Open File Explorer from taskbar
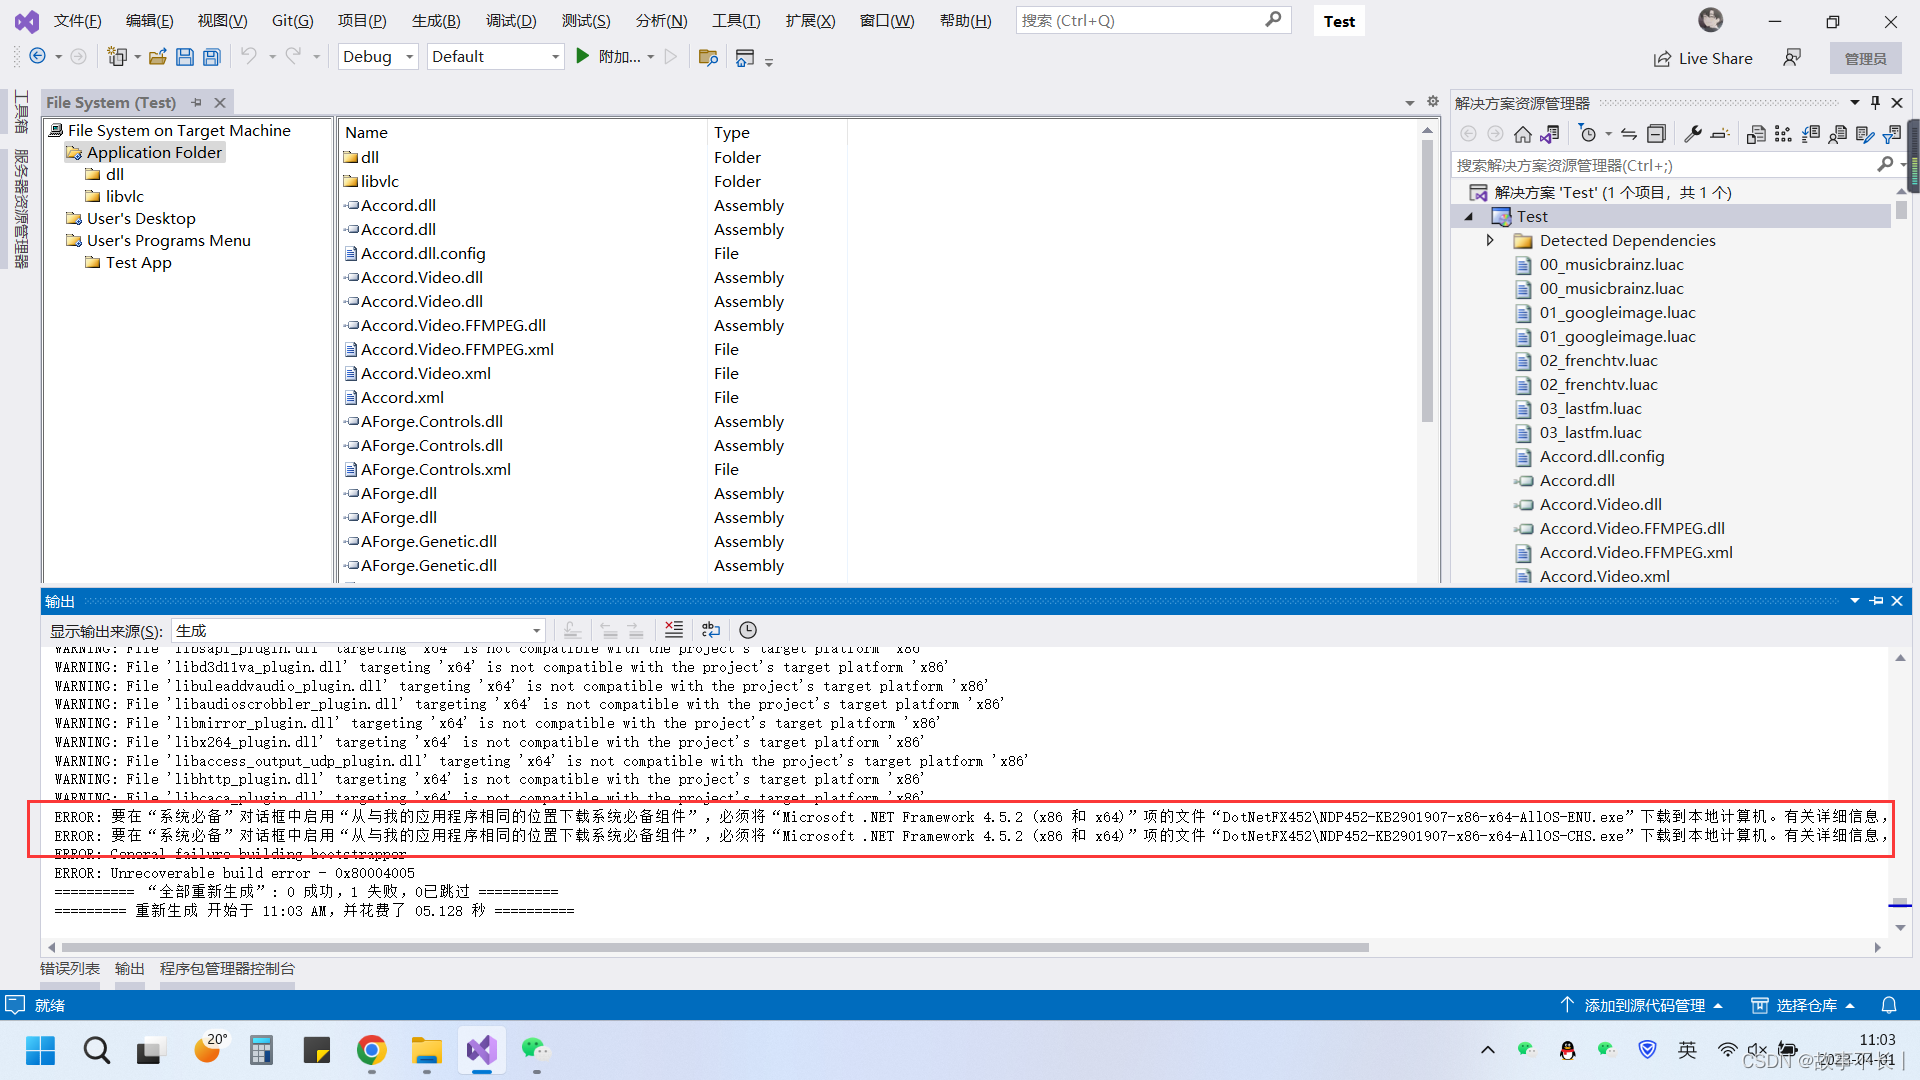The height and width of the screenshot is (1080, 1920). click(426, 1050)
